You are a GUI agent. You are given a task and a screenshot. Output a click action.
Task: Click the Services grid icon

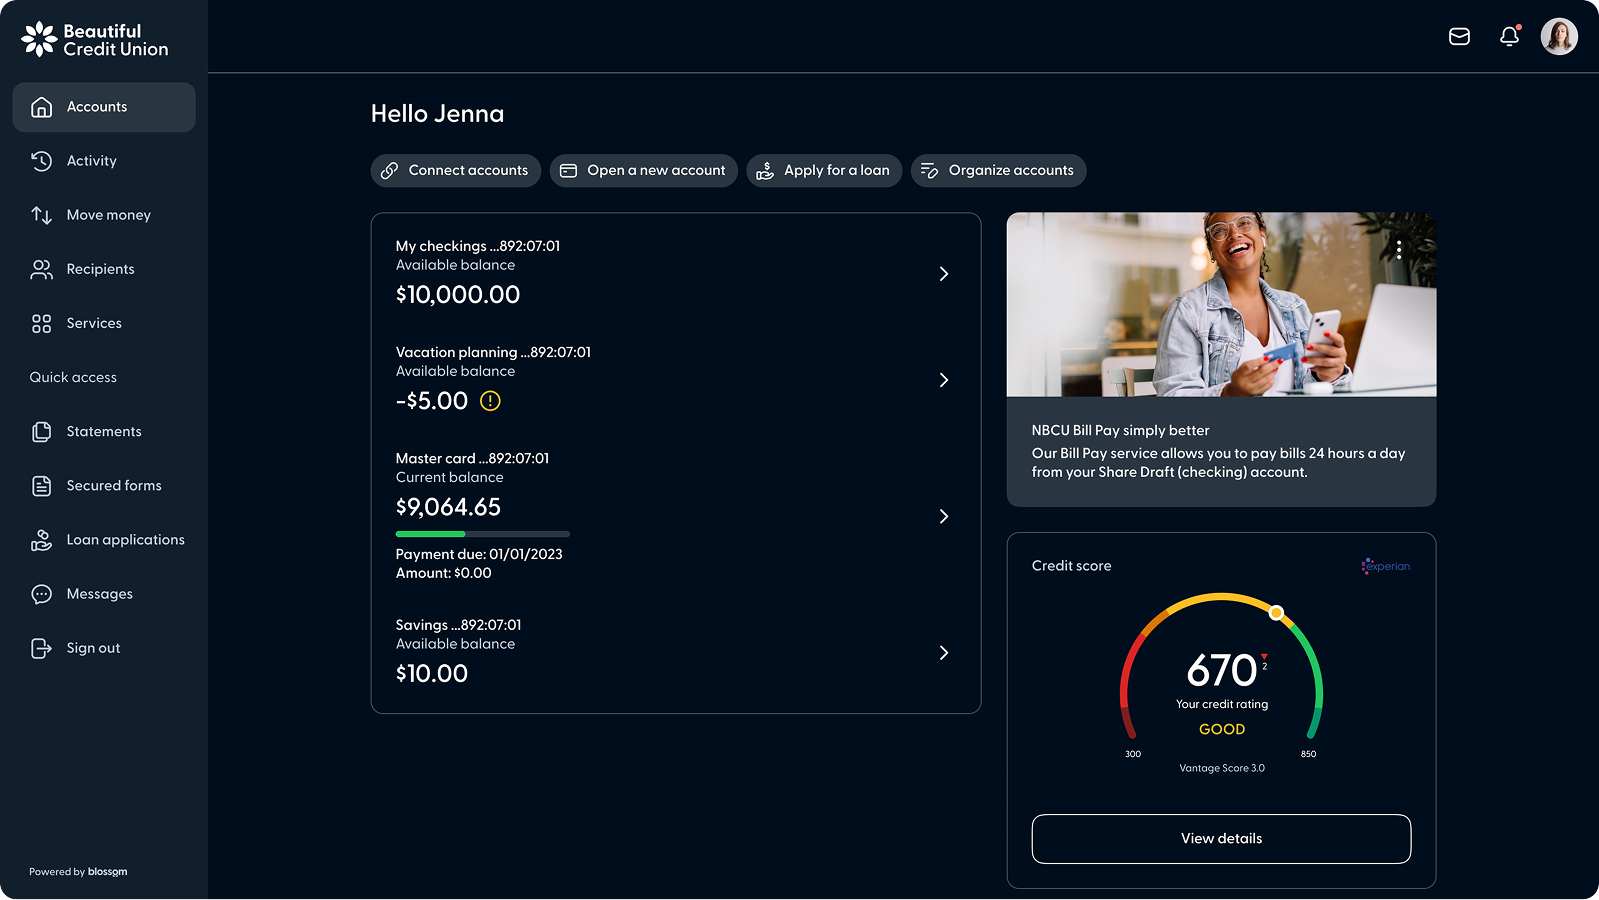coord(41,323)
